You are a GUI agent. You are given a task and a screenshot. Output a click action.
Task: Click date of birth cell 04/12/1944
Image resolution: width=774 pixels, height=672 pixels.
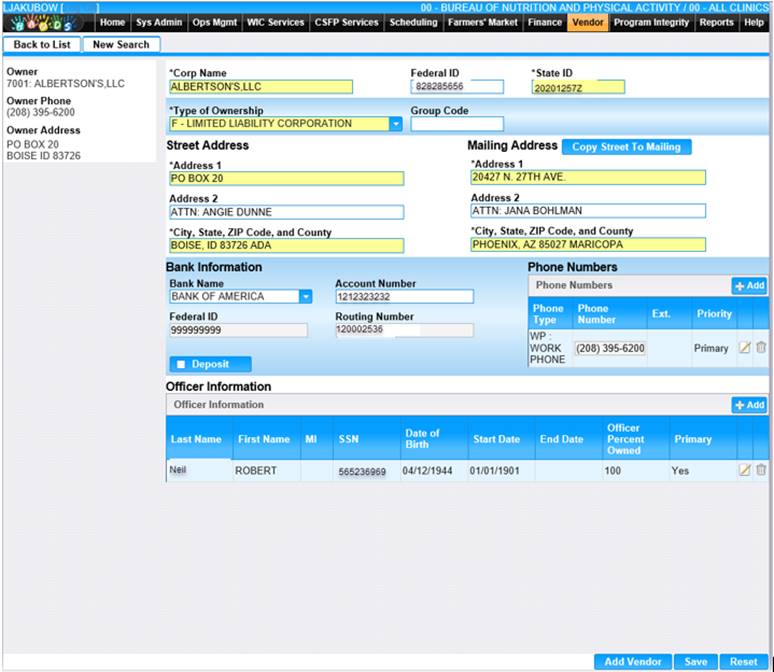[x=433, y=471]
